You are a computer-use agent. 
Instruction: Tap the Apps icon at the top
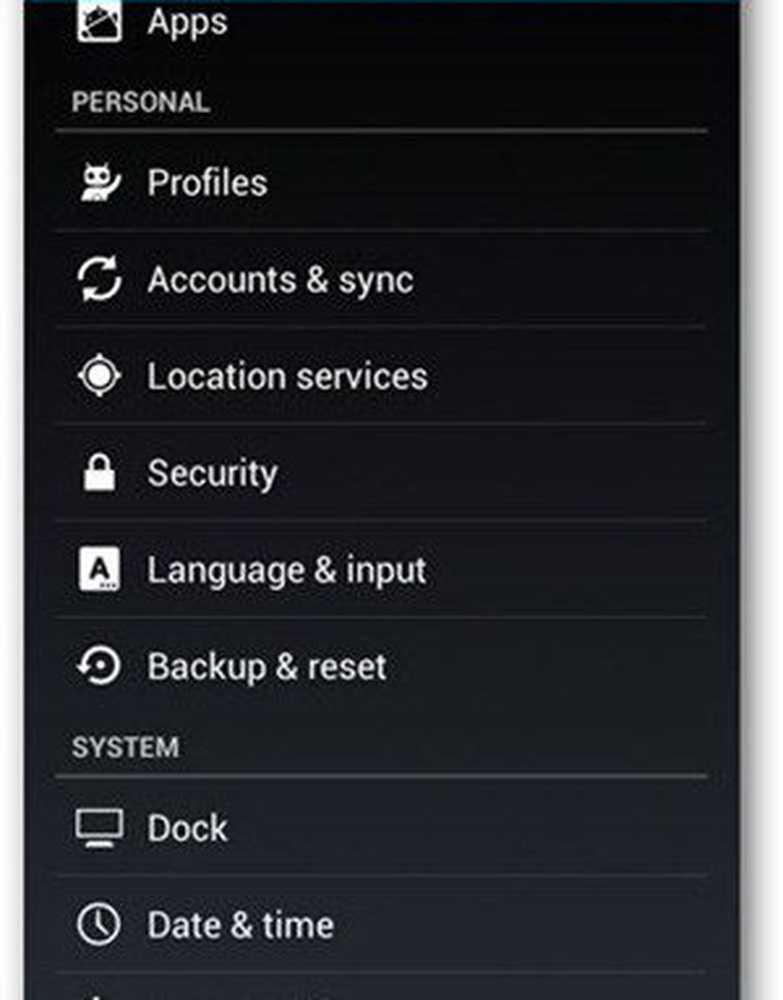pos(100,20)
